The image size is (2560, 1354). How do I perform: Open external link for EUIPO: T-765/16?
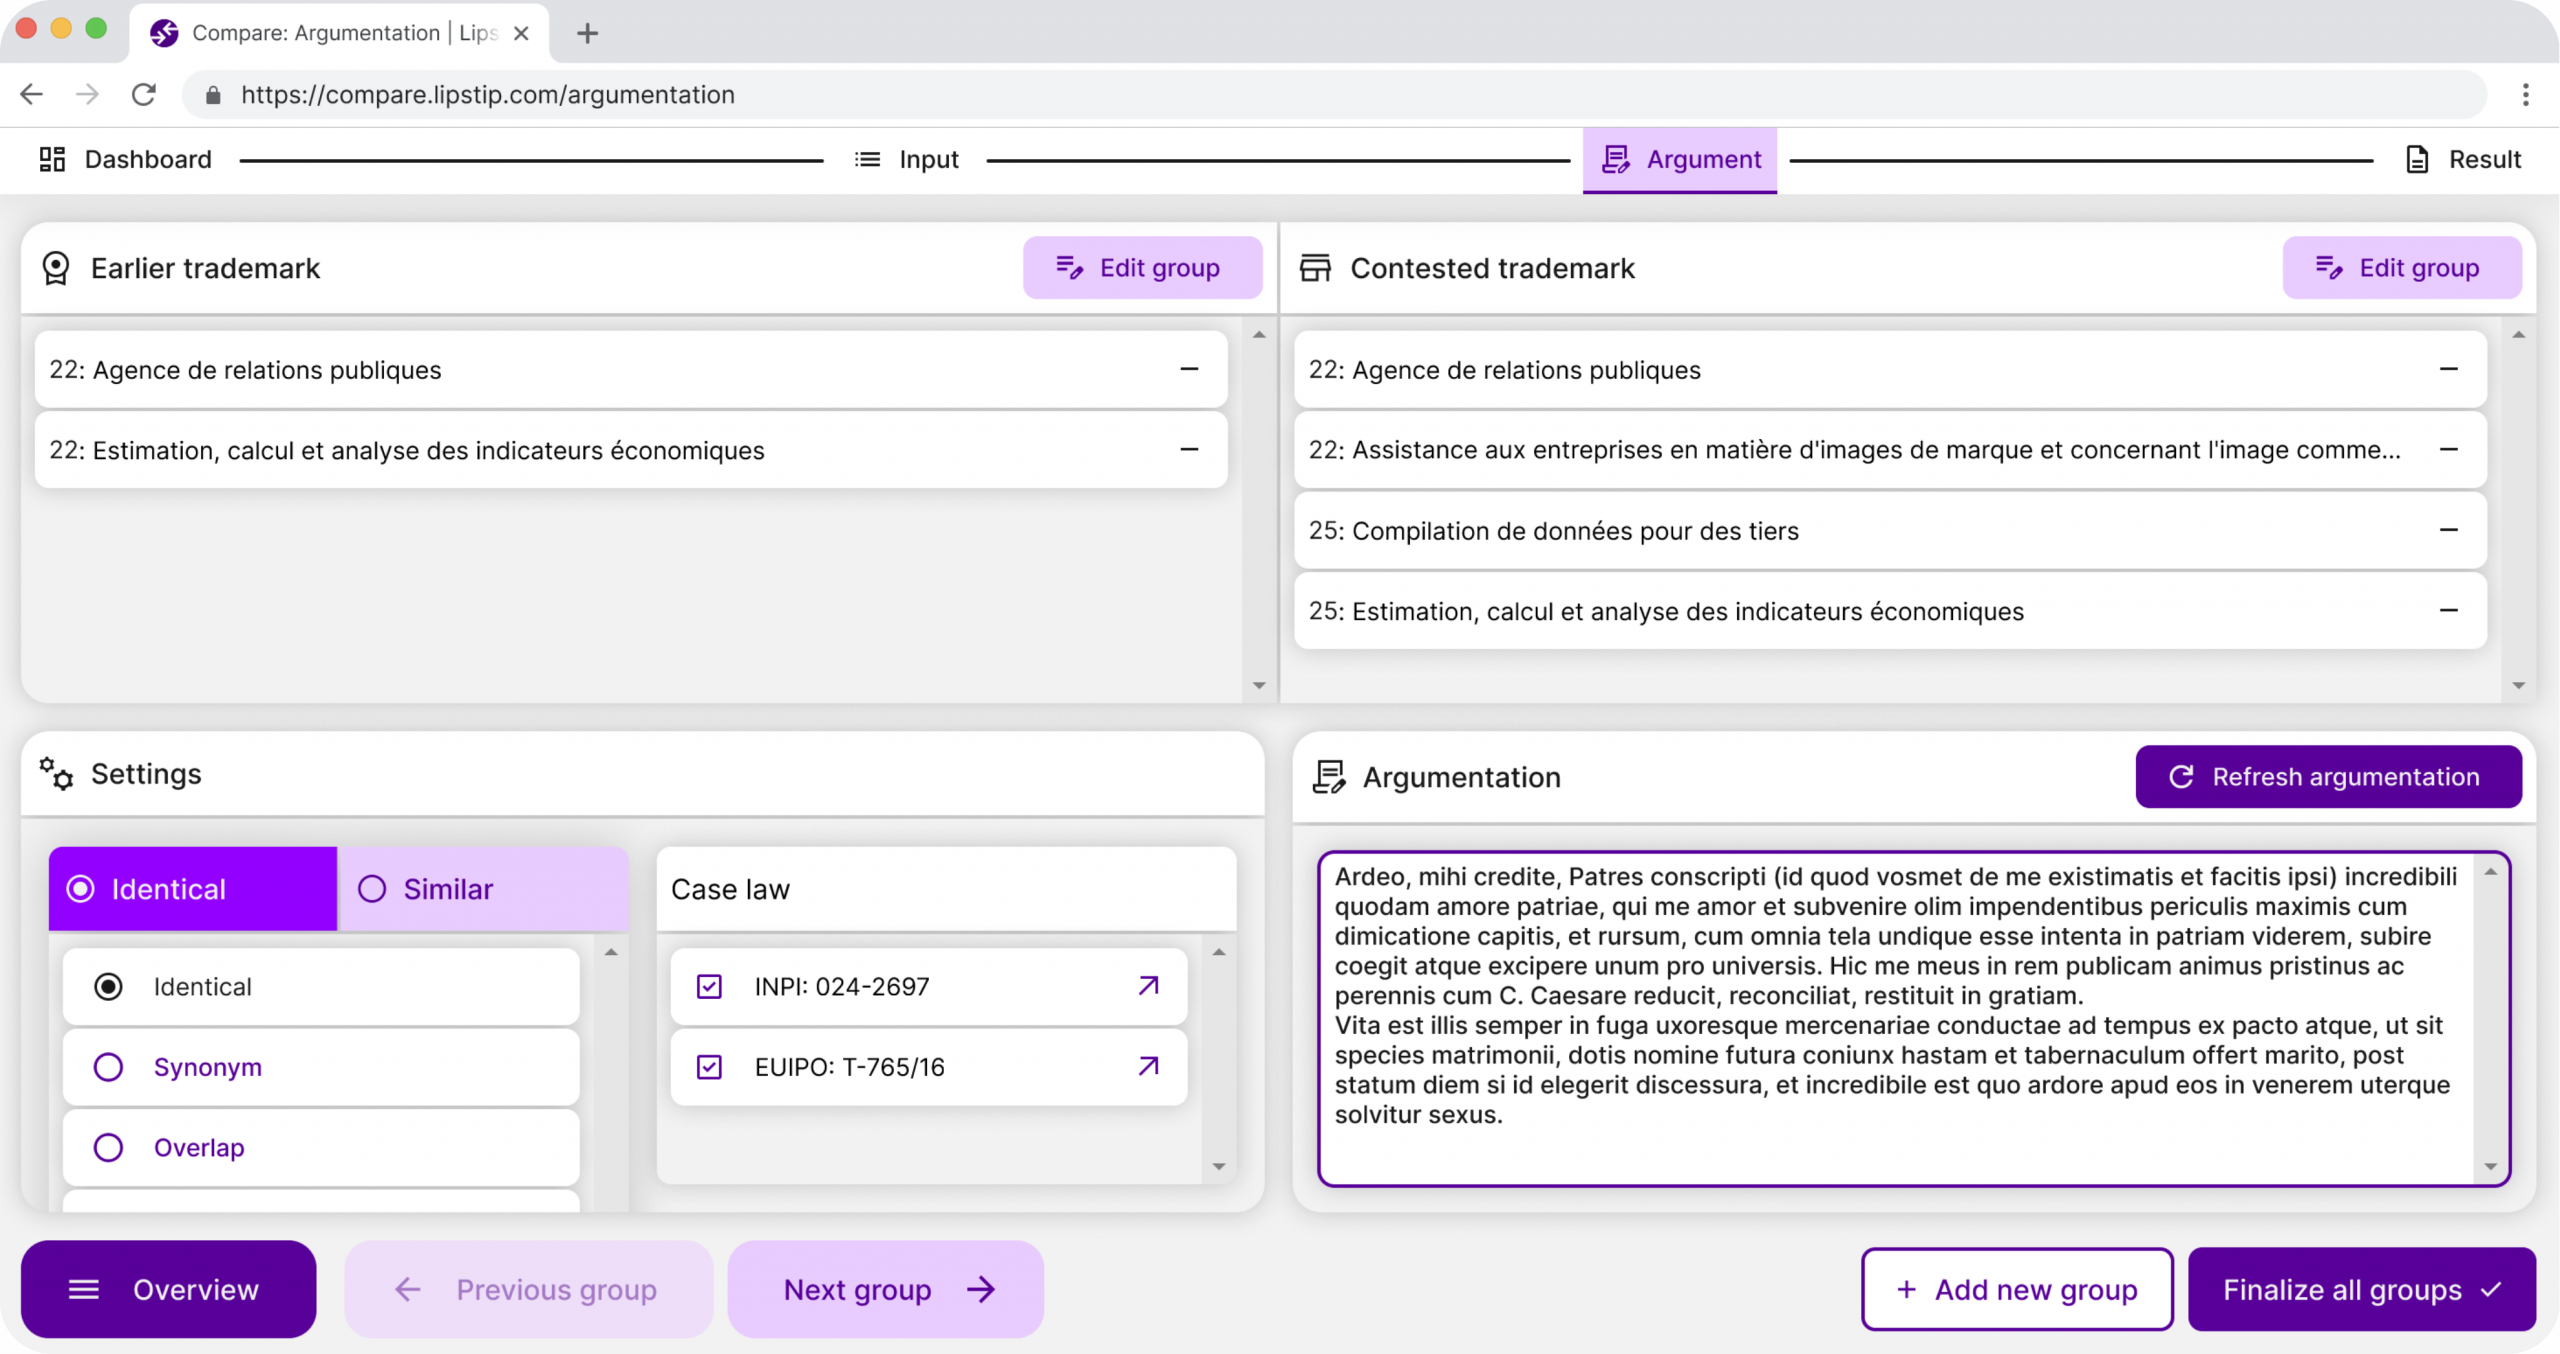pos(1148,1066)
